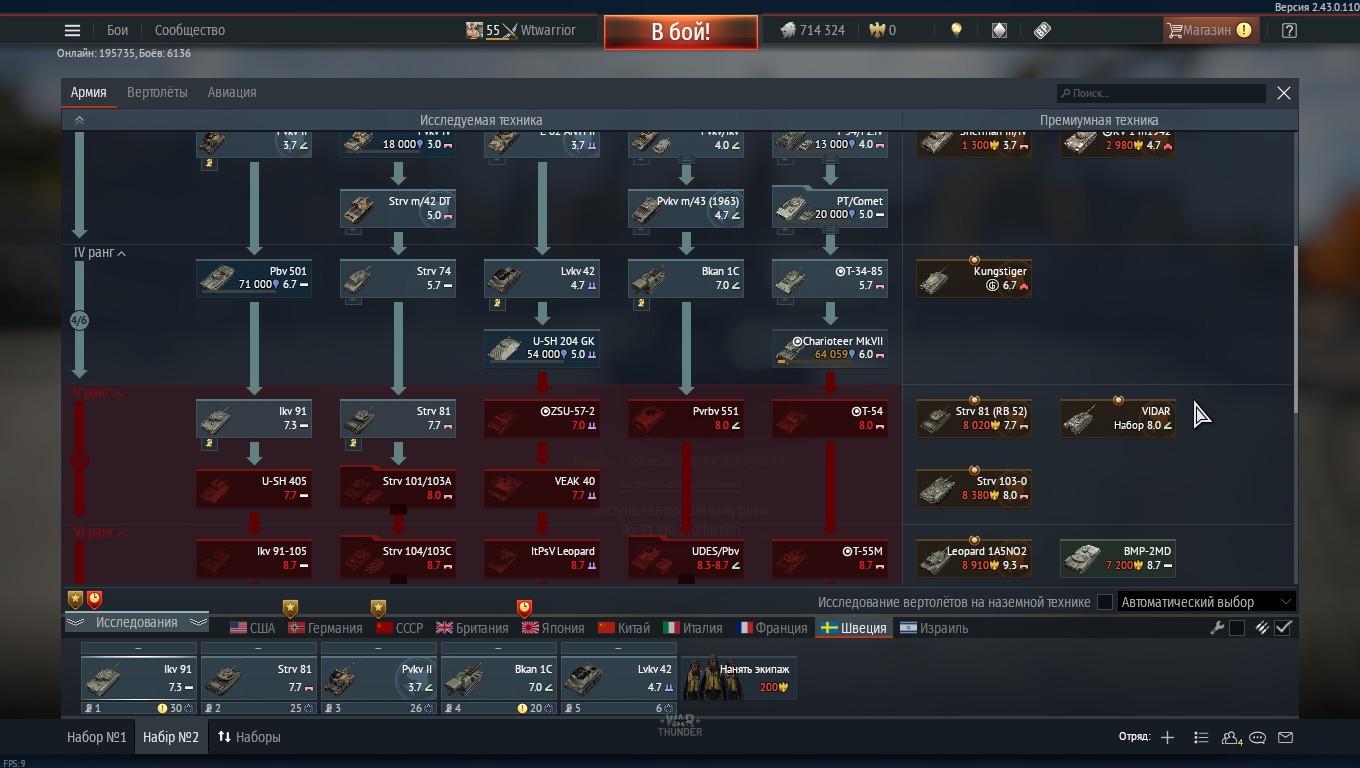Viewport: 1360px width, 768px height.
Task: Select the Франция nation tab
Action: pos(772,628)
